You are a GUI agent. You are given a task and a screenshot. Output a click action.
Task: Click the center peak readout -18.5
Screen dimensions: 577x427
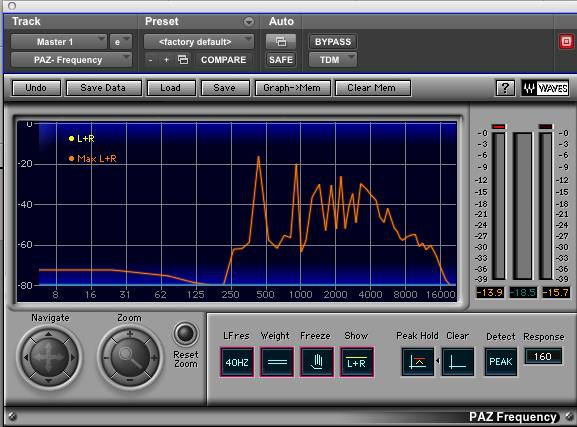pos(523,292)
